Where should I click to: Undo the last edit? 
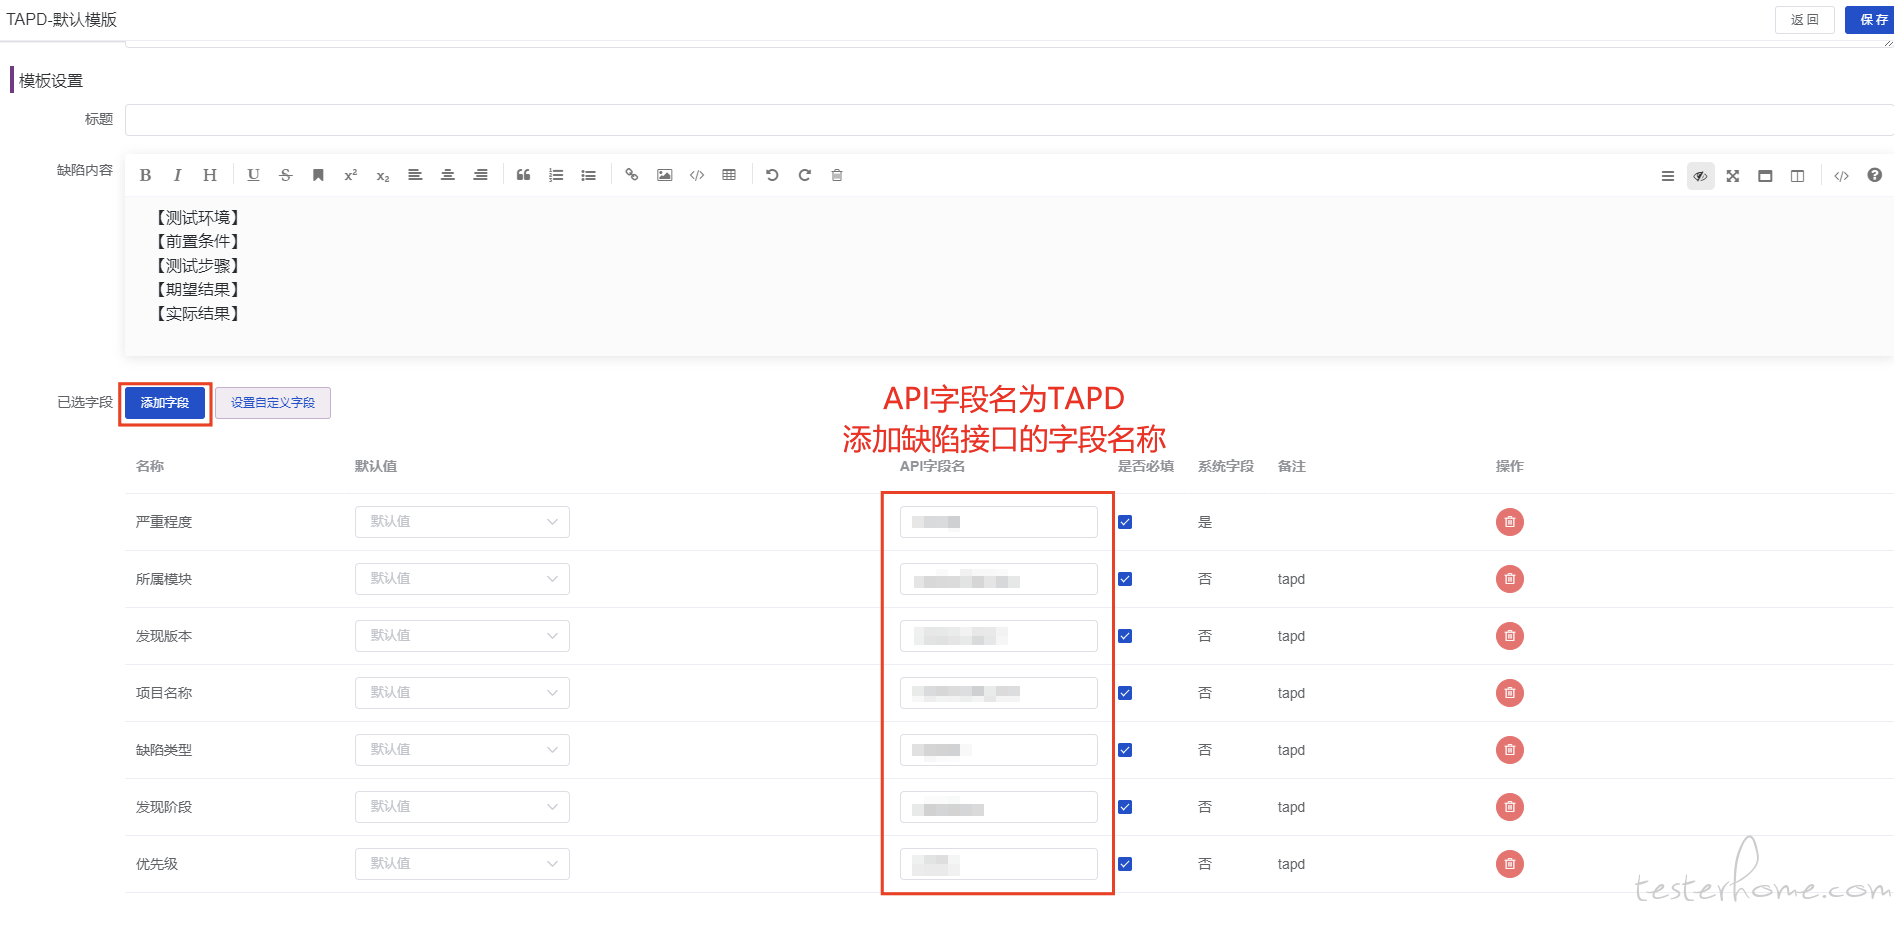pos(772,175)
